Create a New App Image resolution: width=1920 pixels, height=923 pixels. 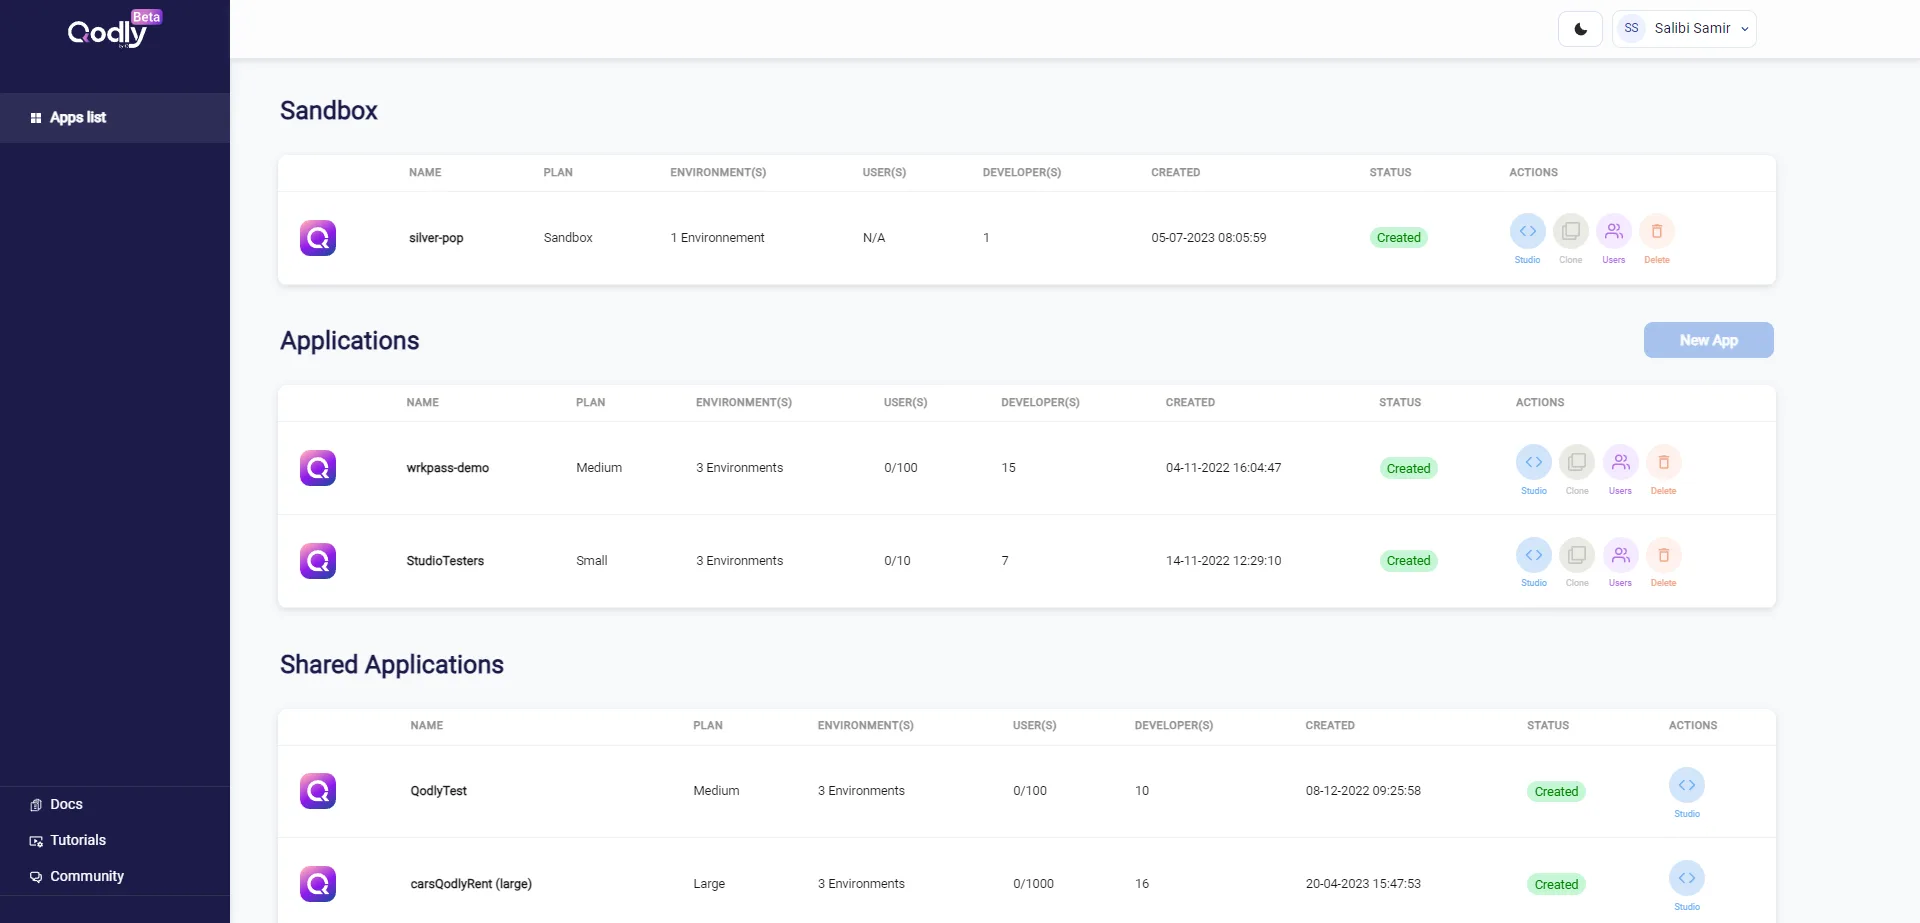click(1708, 340)
